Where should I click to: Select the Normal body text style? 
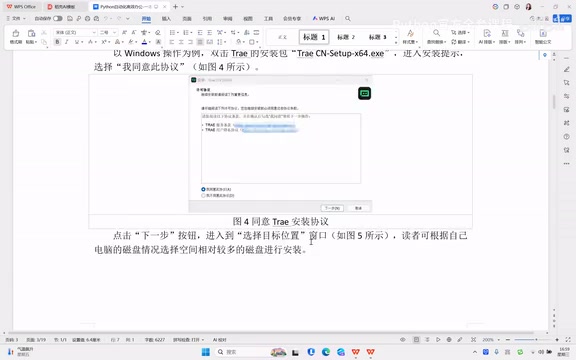282,37
